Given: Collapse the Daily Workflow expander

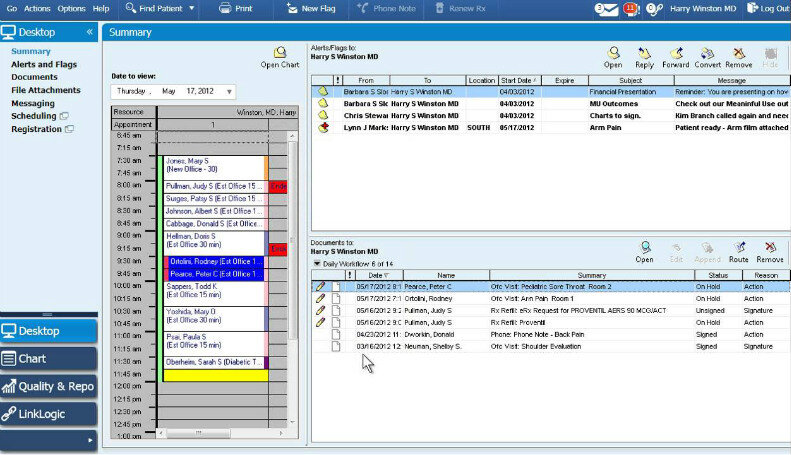Looking at the screenshot, I should pos(317,264).
